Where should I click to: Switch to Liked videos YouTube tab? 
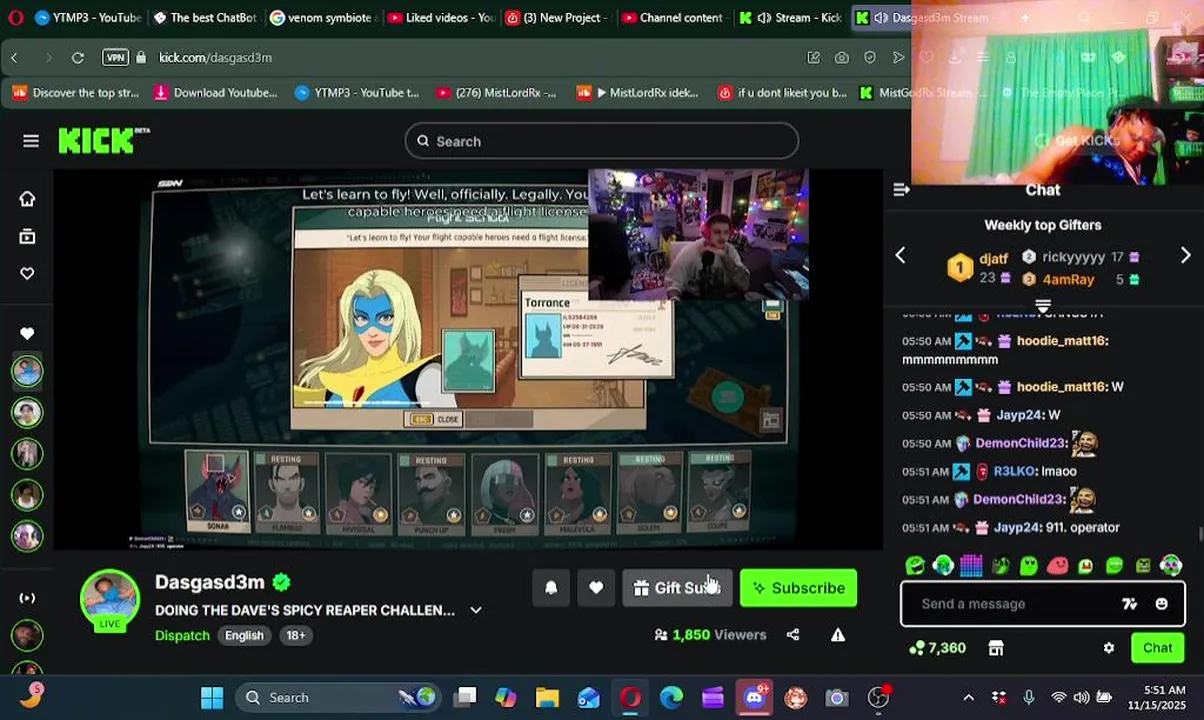coord(439,17)
